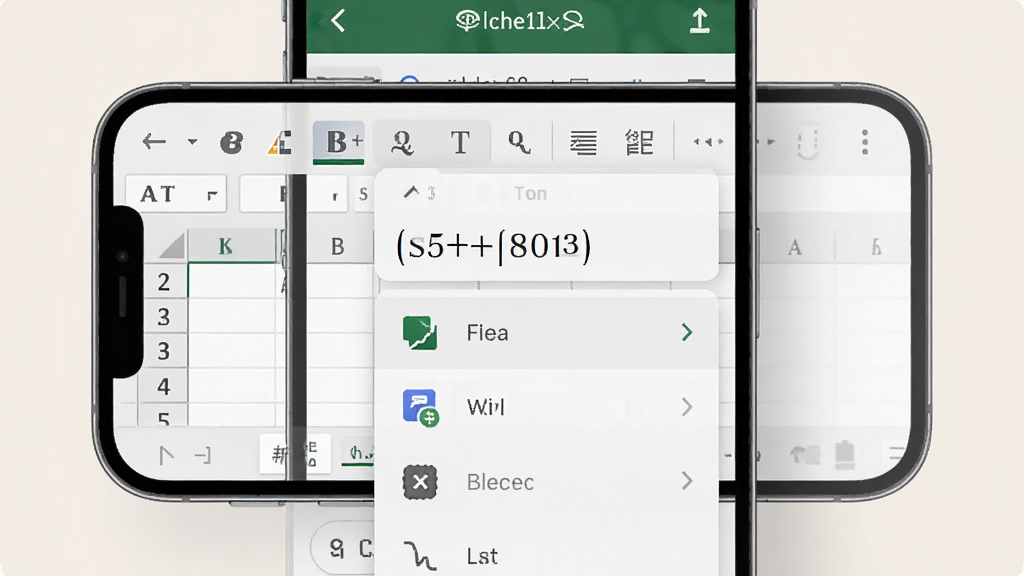Tap the share upload icon in green header

(x=699, y=20)
